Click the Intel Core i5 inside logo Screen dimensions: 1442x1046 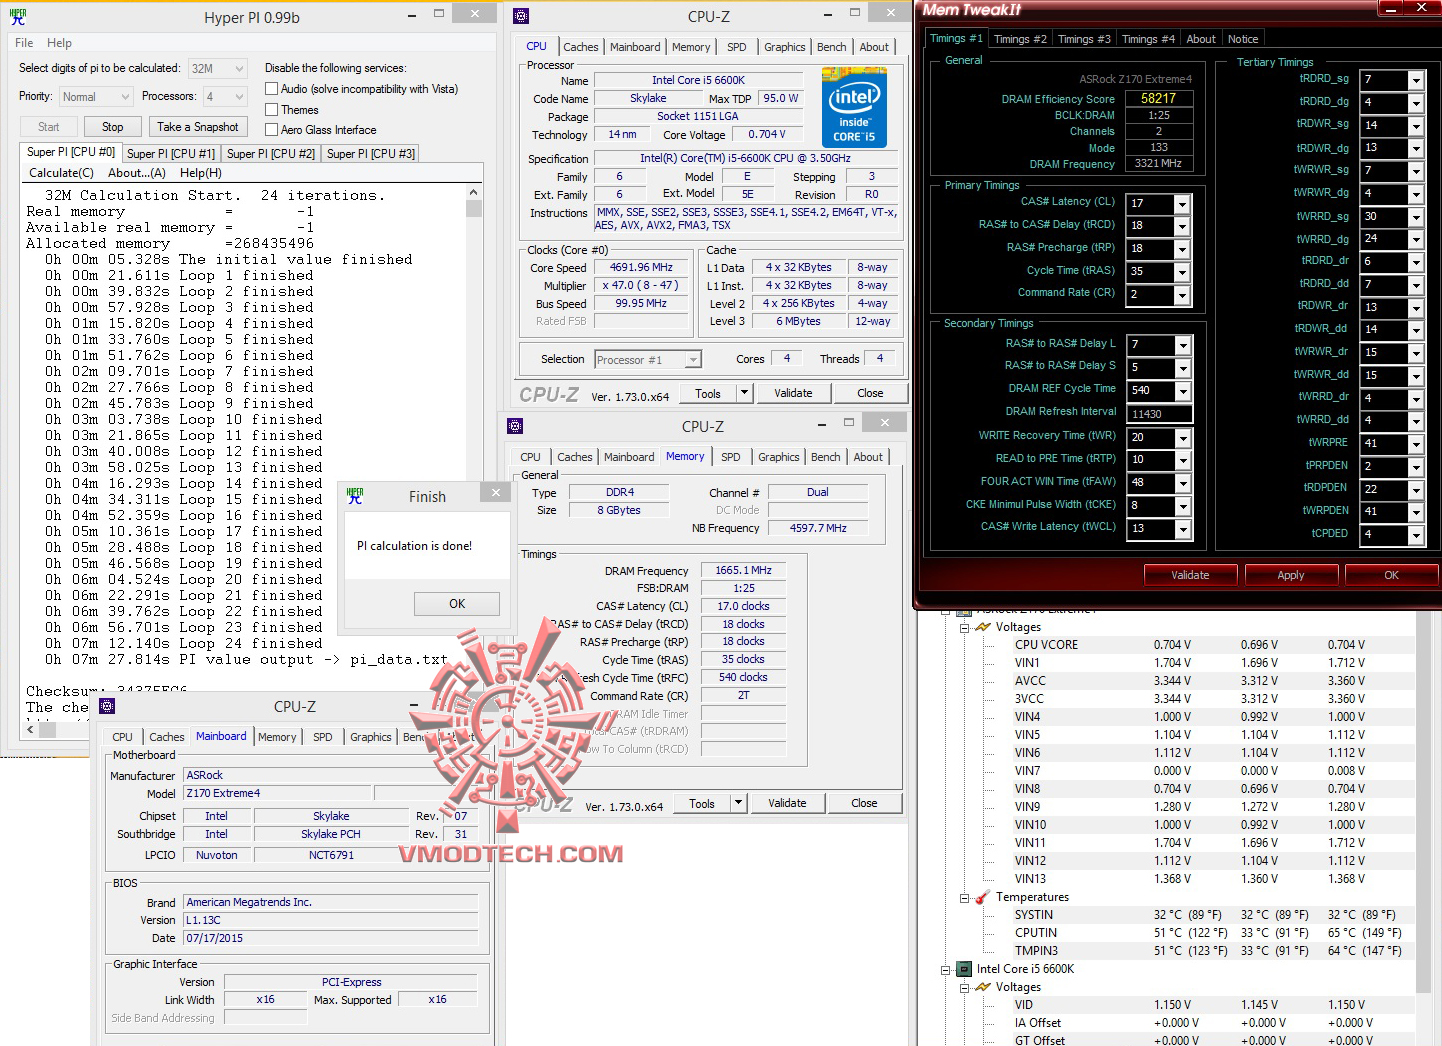[853, 107]
